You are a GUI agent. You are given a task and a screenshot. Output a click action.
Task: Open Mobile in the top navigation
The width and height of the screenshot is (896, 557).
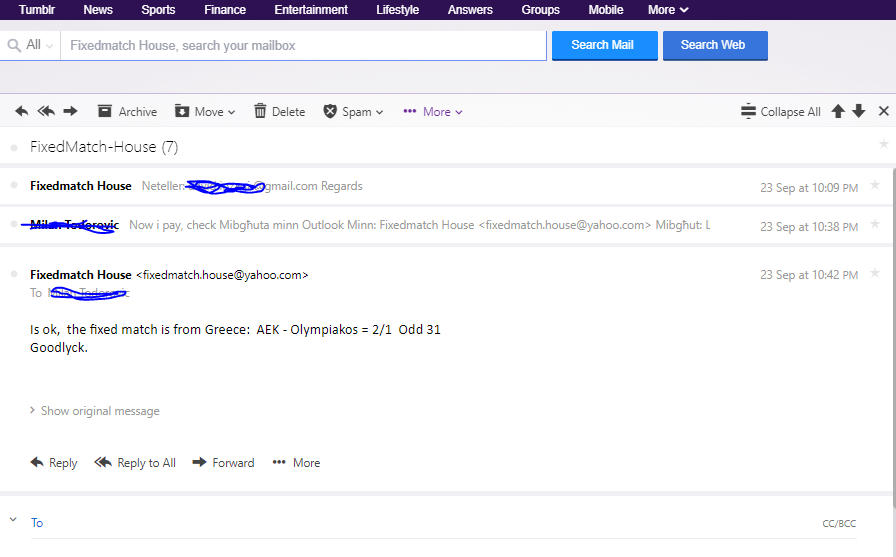pyautogui.click(x=606, y=10)
